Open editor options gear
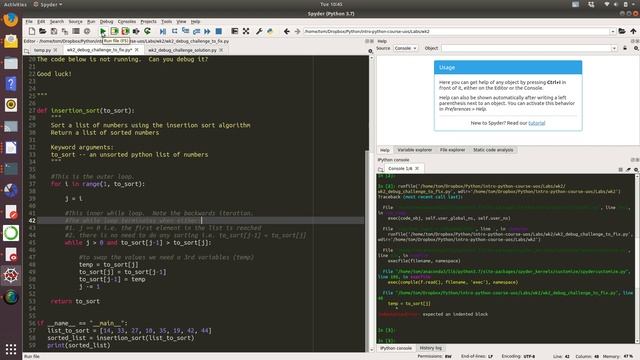 point(371,51)
